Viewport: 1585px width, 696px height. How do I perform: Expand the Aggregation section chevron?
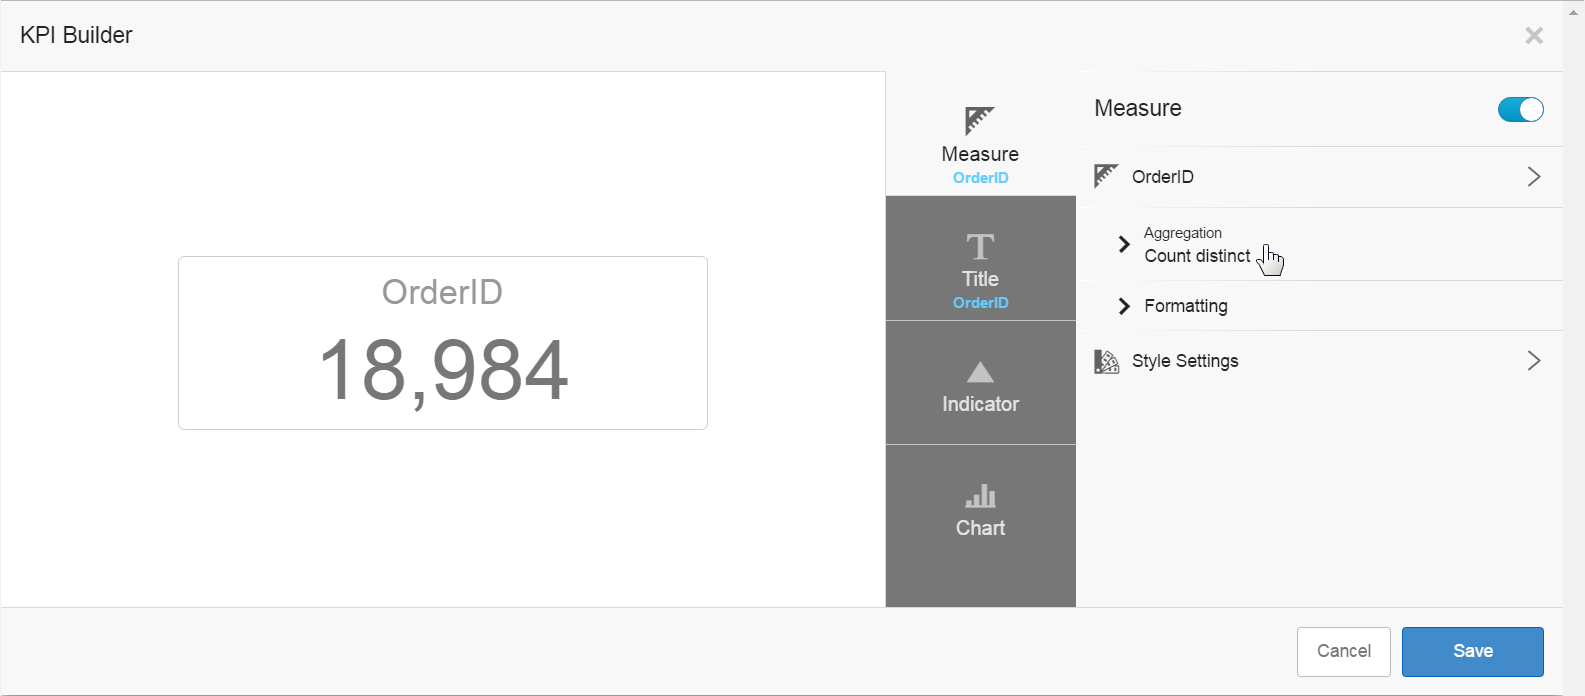pos(1124,244)
